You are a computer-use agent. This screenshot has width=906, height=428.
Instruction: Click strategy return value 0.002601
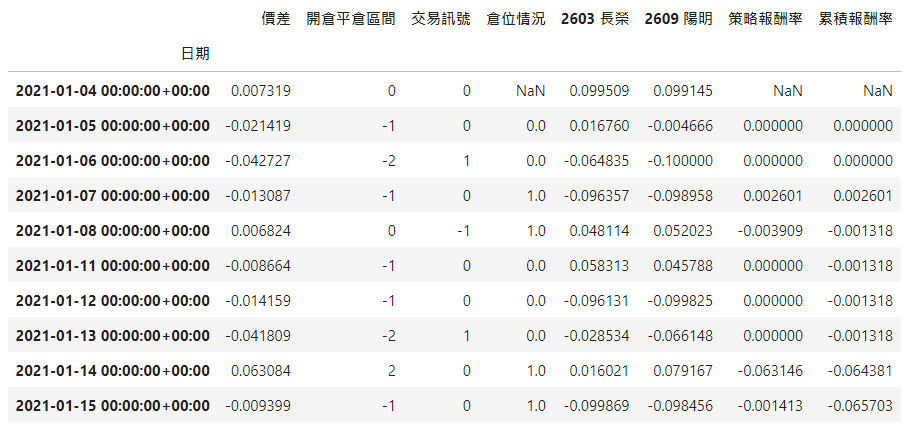773,196
